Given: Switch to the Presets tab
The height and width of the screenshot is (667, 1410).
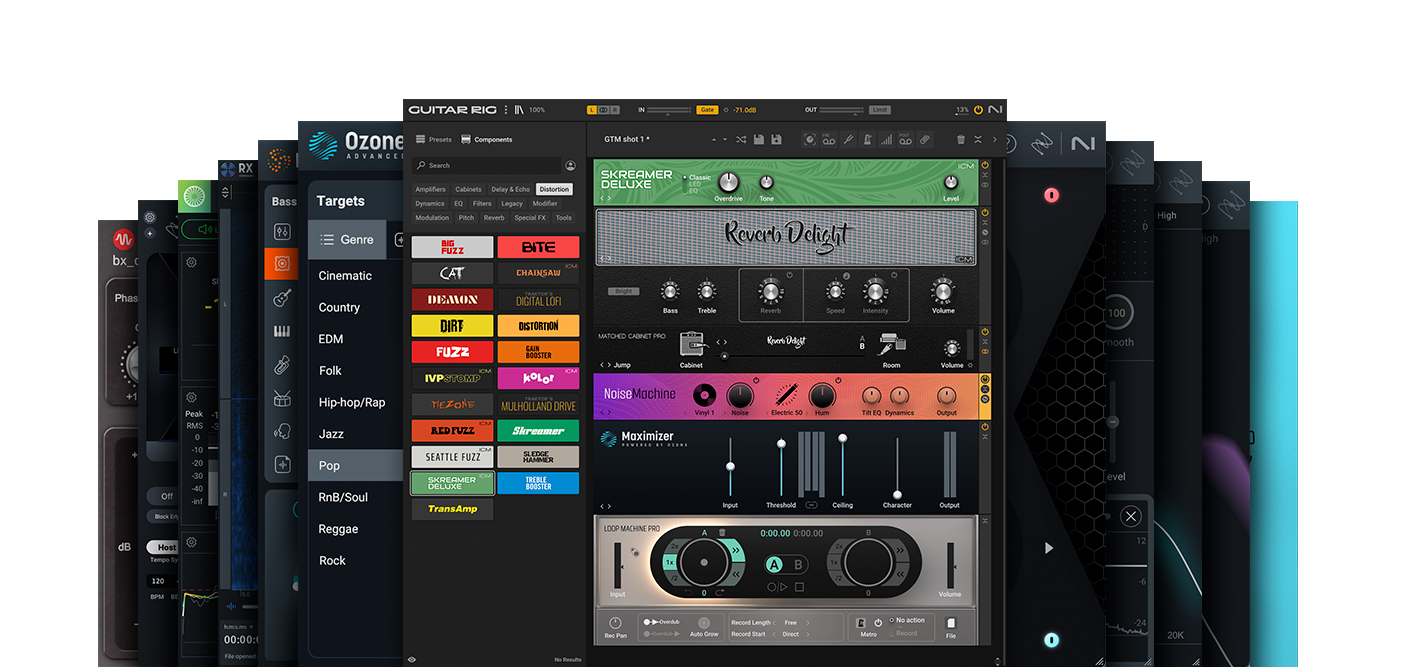Looking at the screenshot, I should [x=434, y=139].
